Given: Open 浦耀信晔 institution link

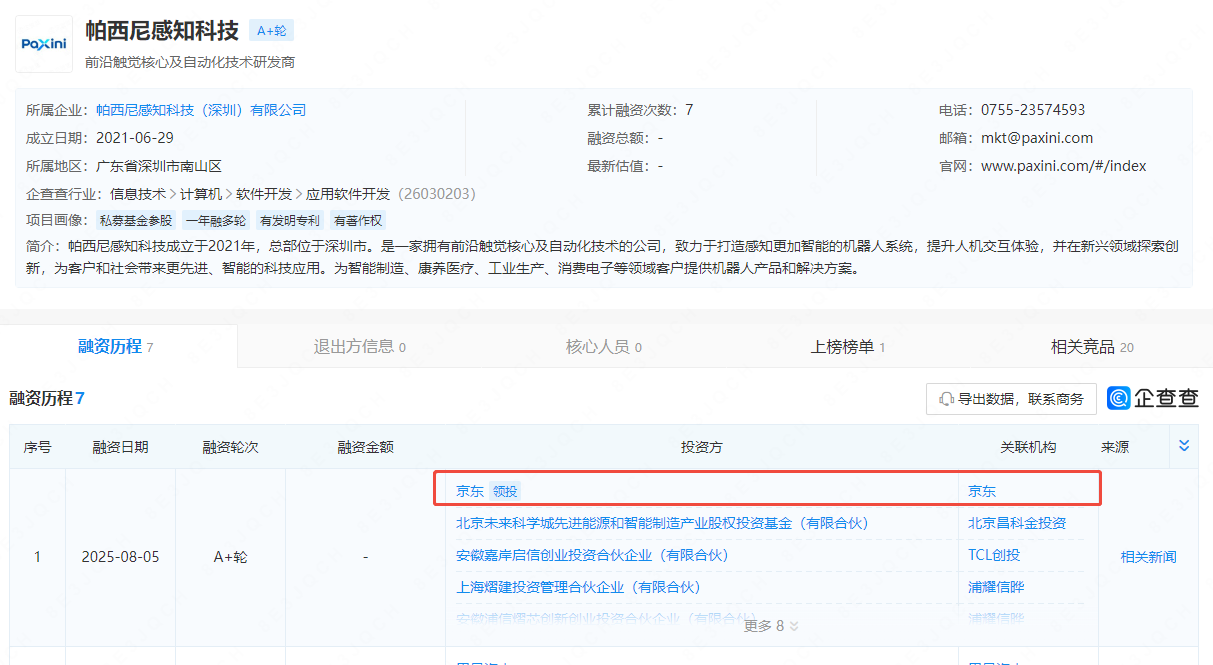Looking at the screenshot, I should tap(996, 587).
